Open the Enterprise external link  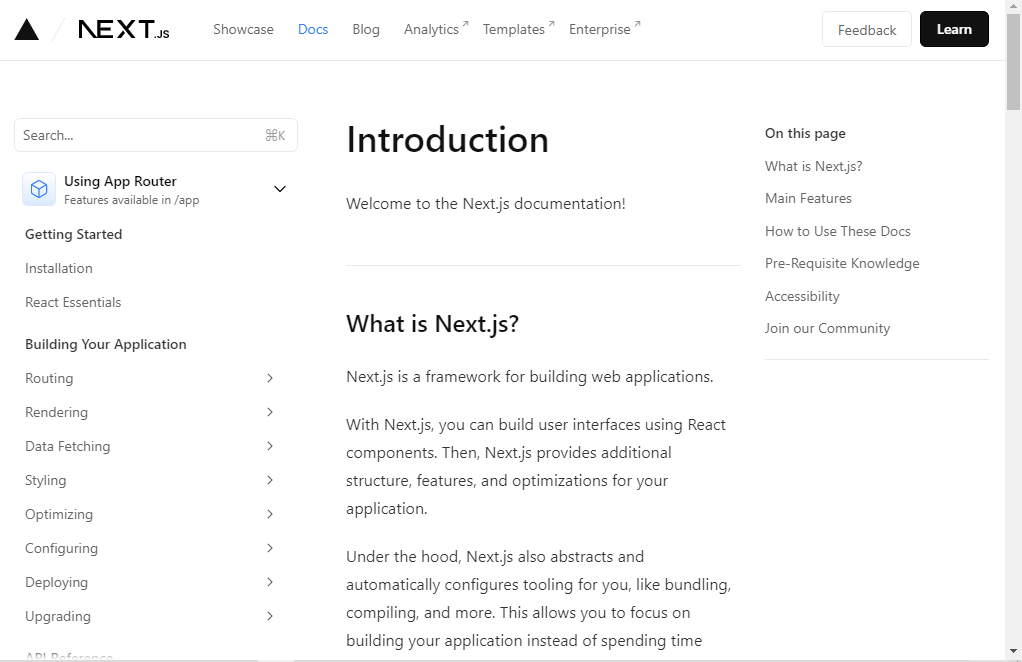(604, 29)
